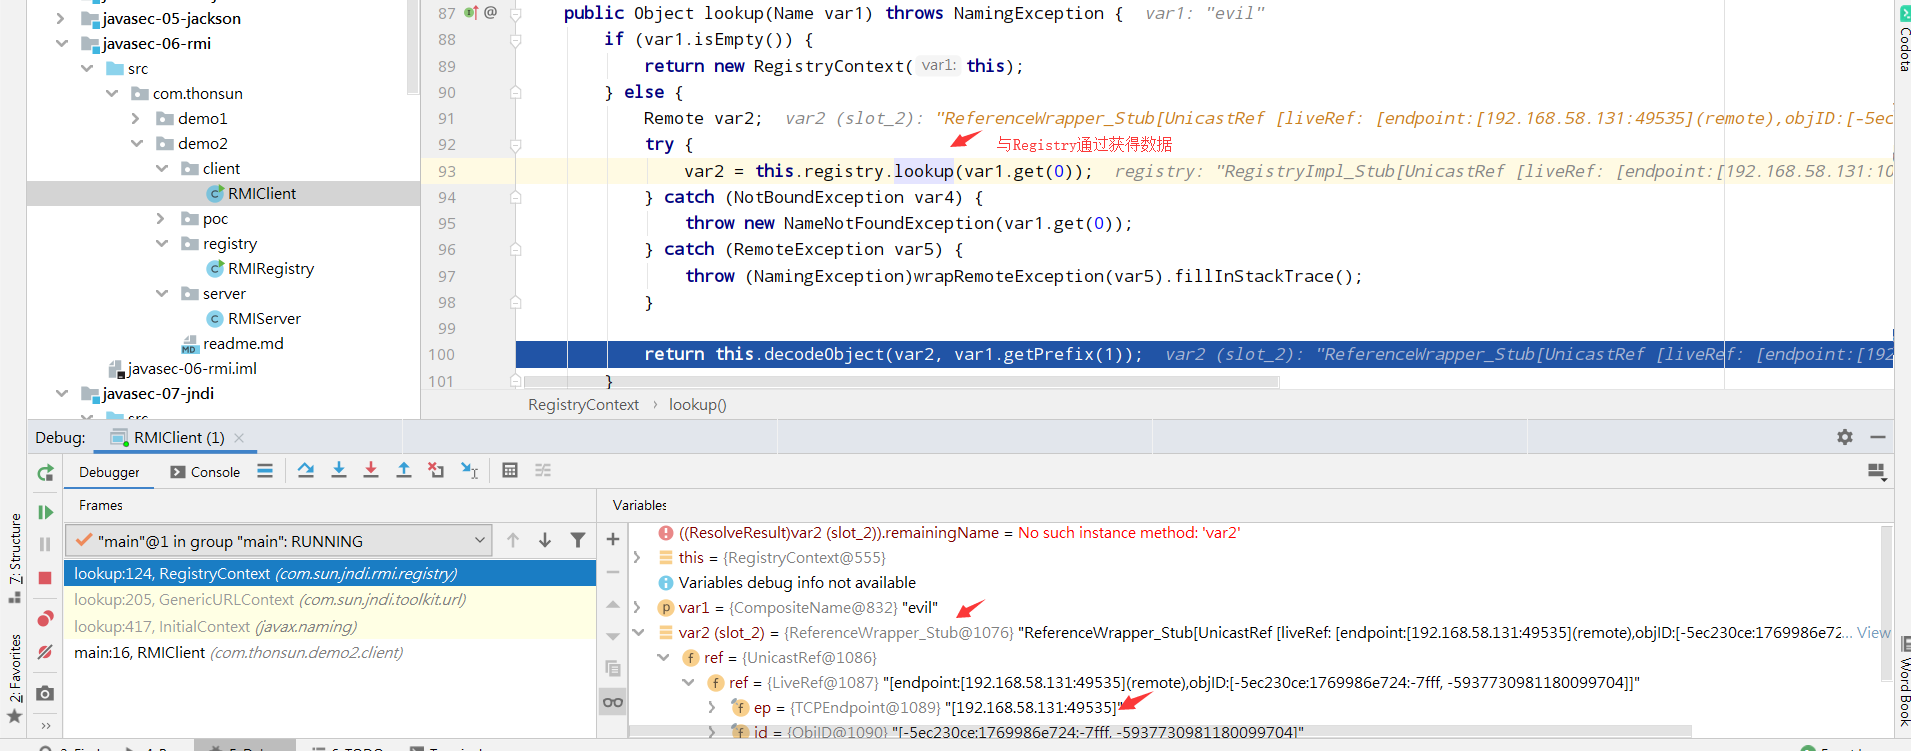Force step into the method
1911x751 pixels.
click(371, 470)
